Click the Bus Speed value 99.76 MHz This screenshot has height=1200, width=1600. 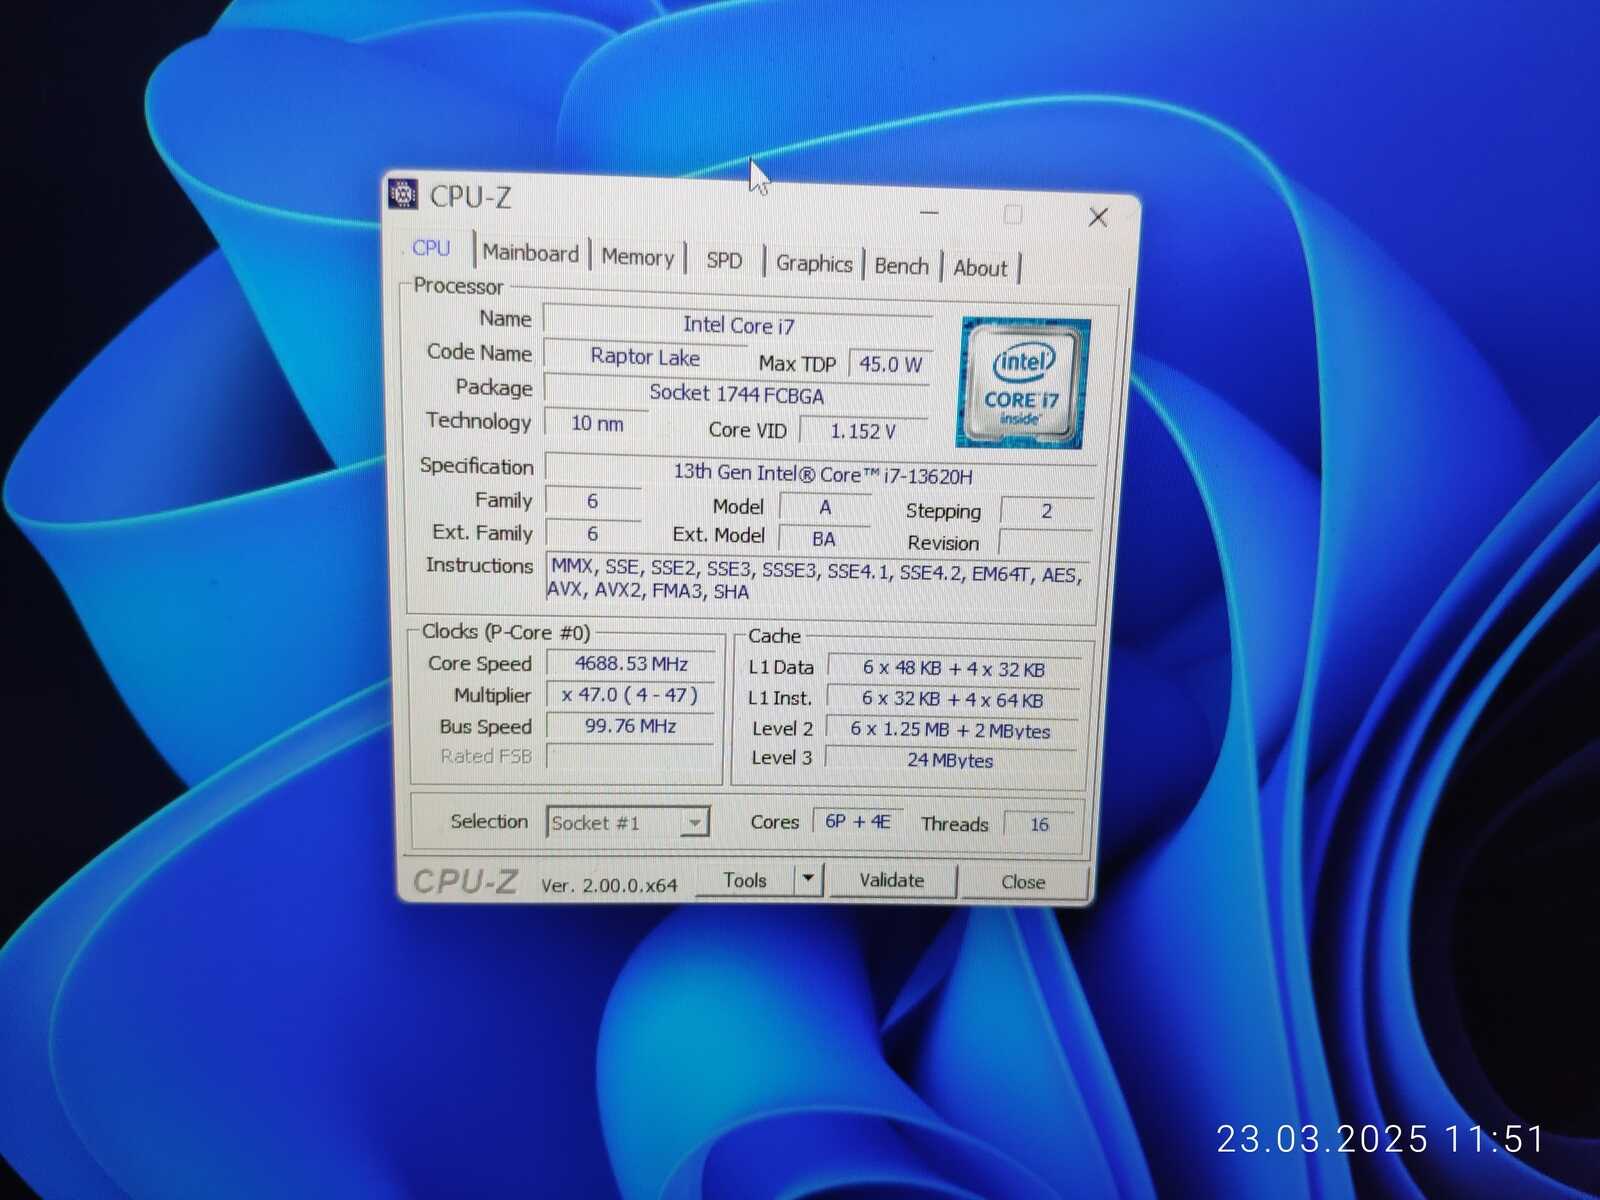point(630,726)
